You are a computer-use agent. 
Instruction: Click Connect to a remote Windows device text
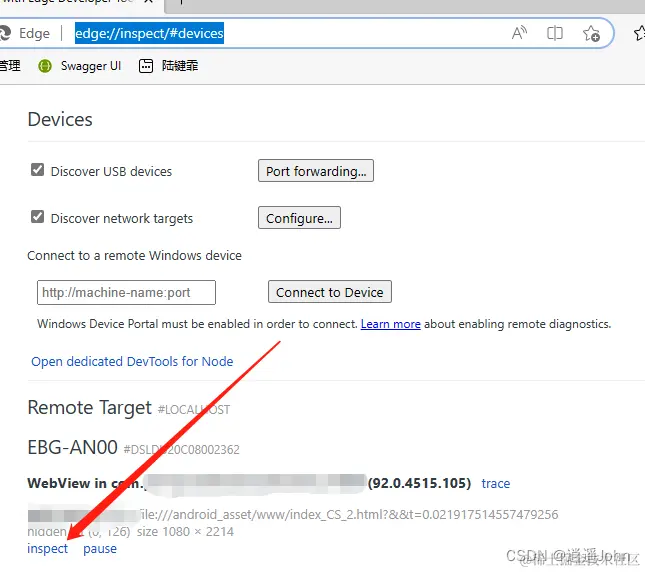point(135,255)
